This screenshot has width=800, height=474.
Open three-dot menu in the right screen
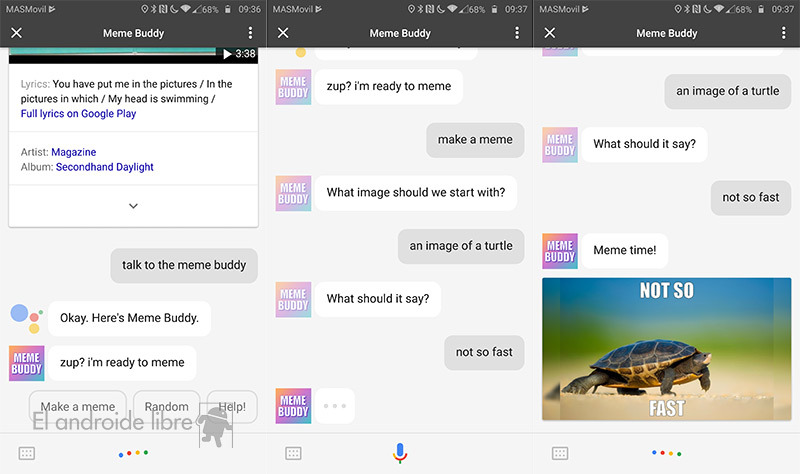coord(784,33)
